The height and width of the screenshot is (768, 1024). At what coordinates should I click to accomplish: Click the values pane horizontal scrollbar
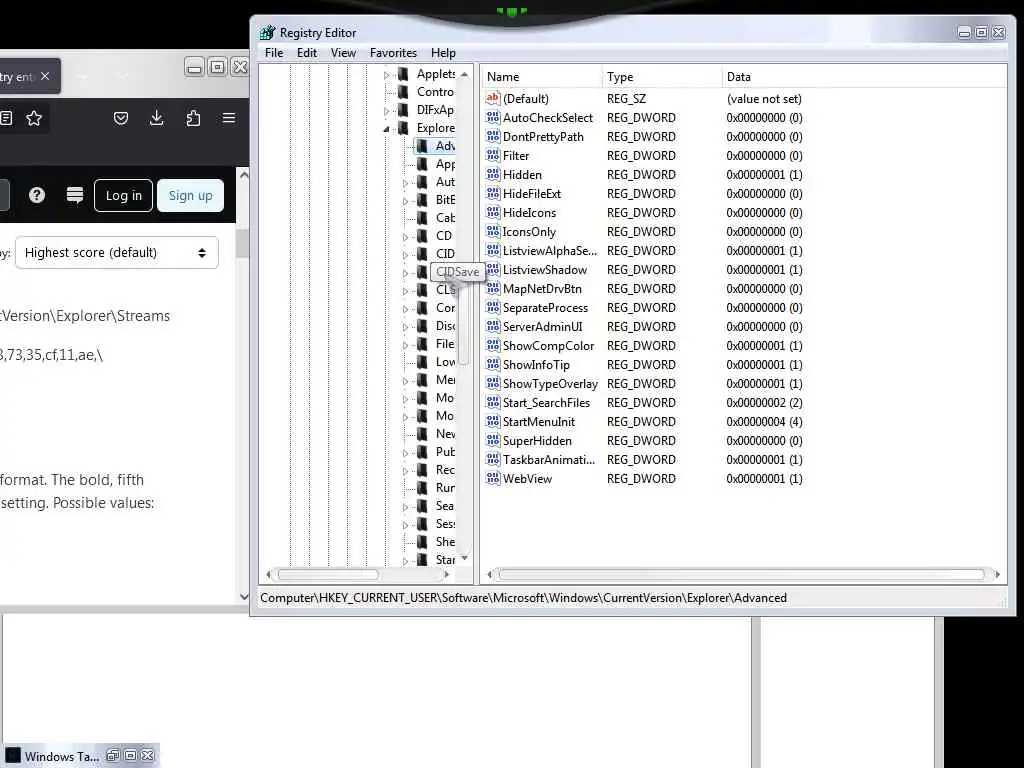click(741, 575)
